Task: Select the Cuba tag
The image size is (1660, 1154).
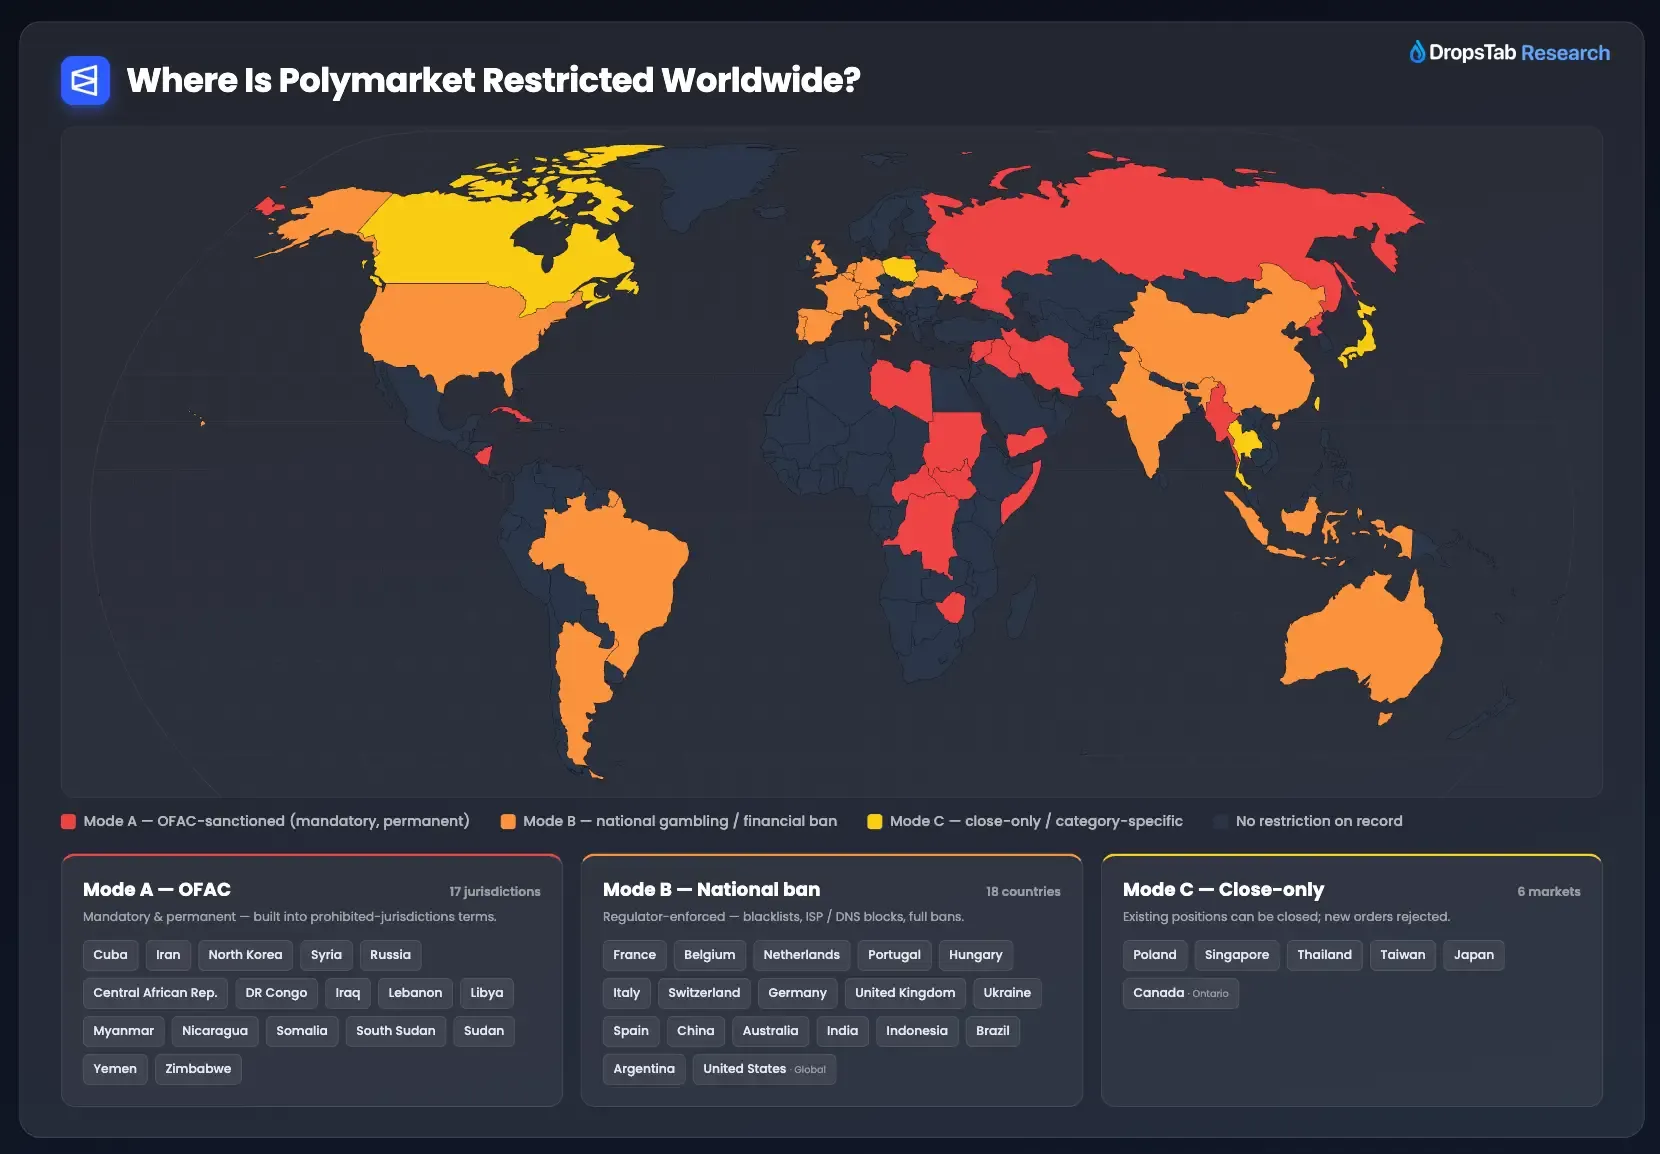Action: click(110, 955)
